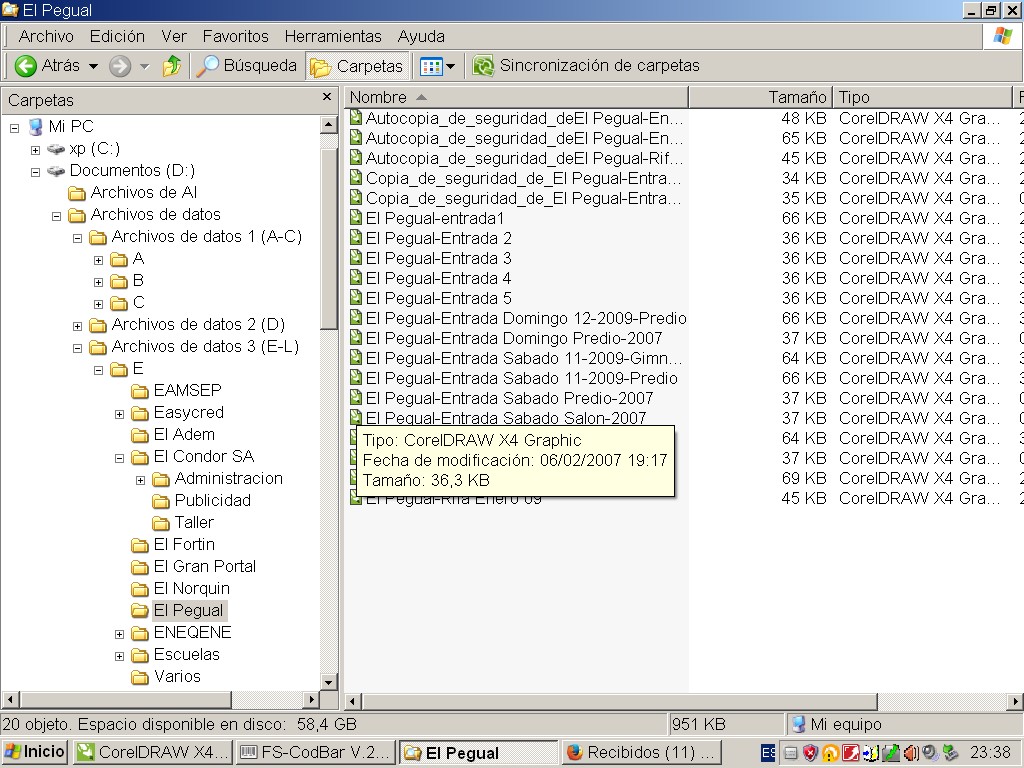Open the Favoritos menu
The height and width of the screenshot is (768, 1024).
click(x=235, y=36)
